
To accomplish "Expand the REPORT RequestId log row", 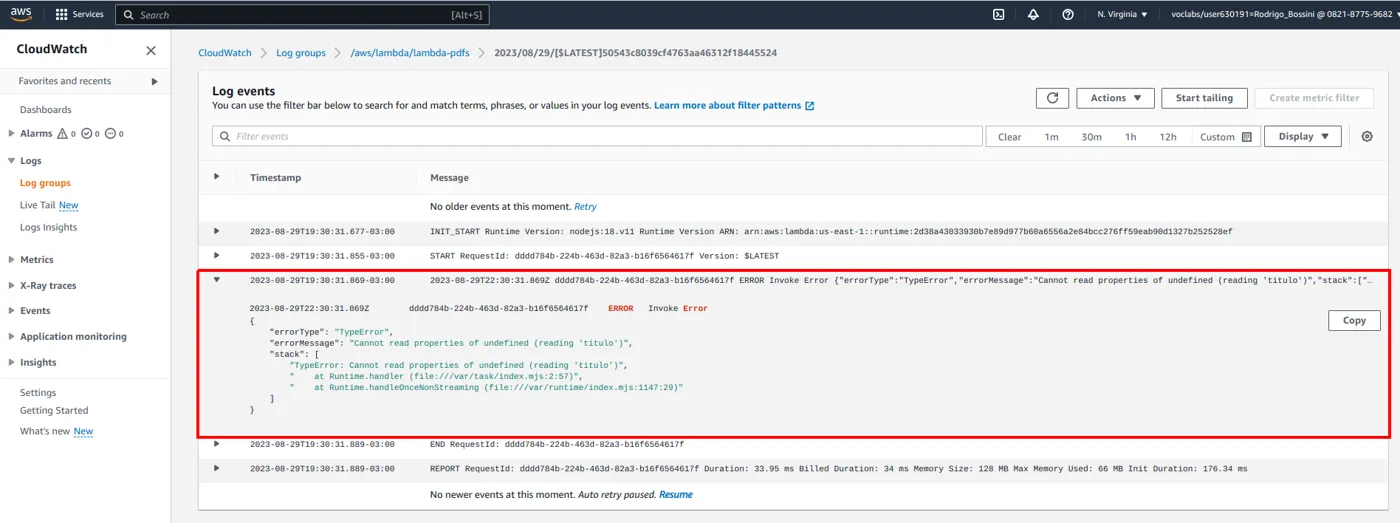I will click(x=216, y=468).
